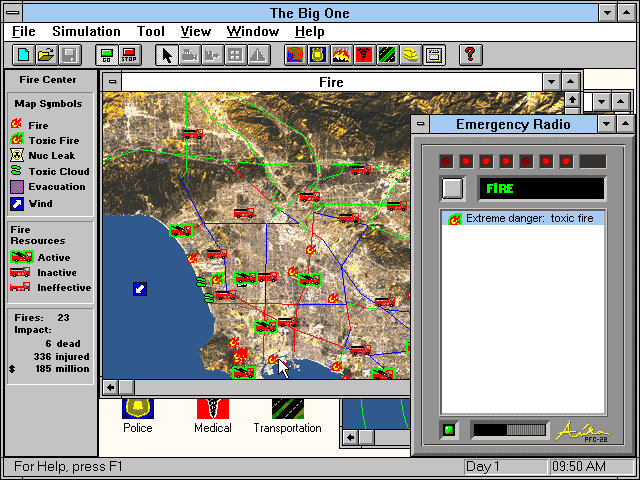Select the greyed grid tool

coord(235,55)
